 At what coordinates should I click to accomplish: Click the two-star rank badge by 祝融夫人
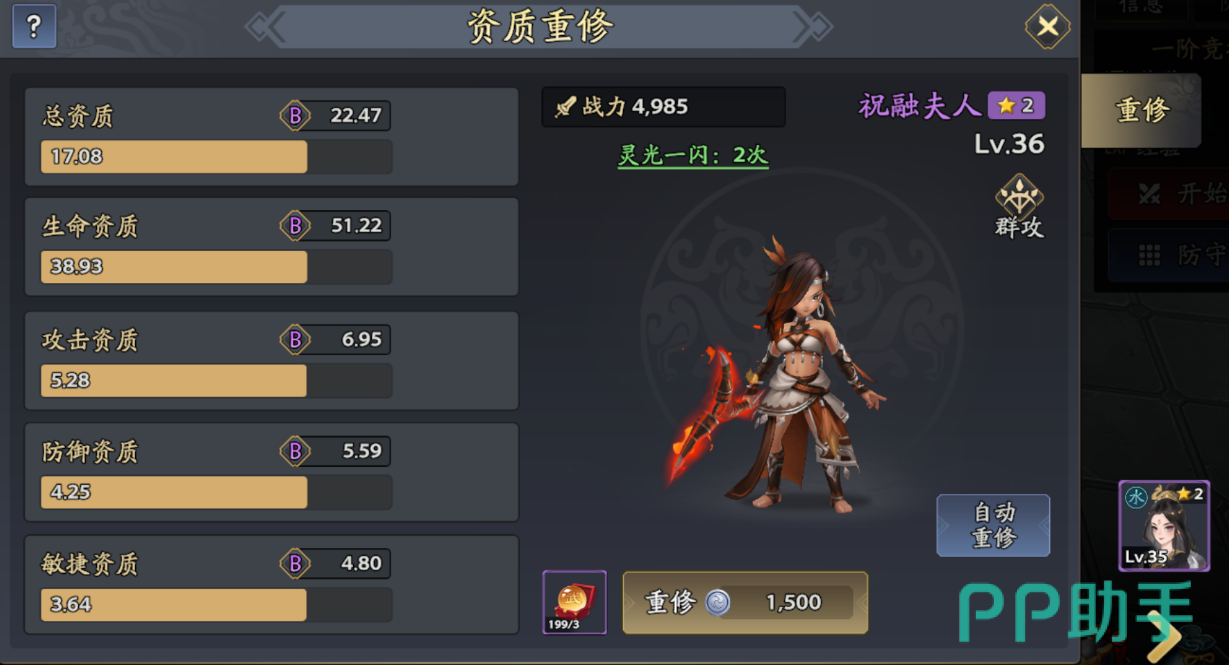point(1016,105)
